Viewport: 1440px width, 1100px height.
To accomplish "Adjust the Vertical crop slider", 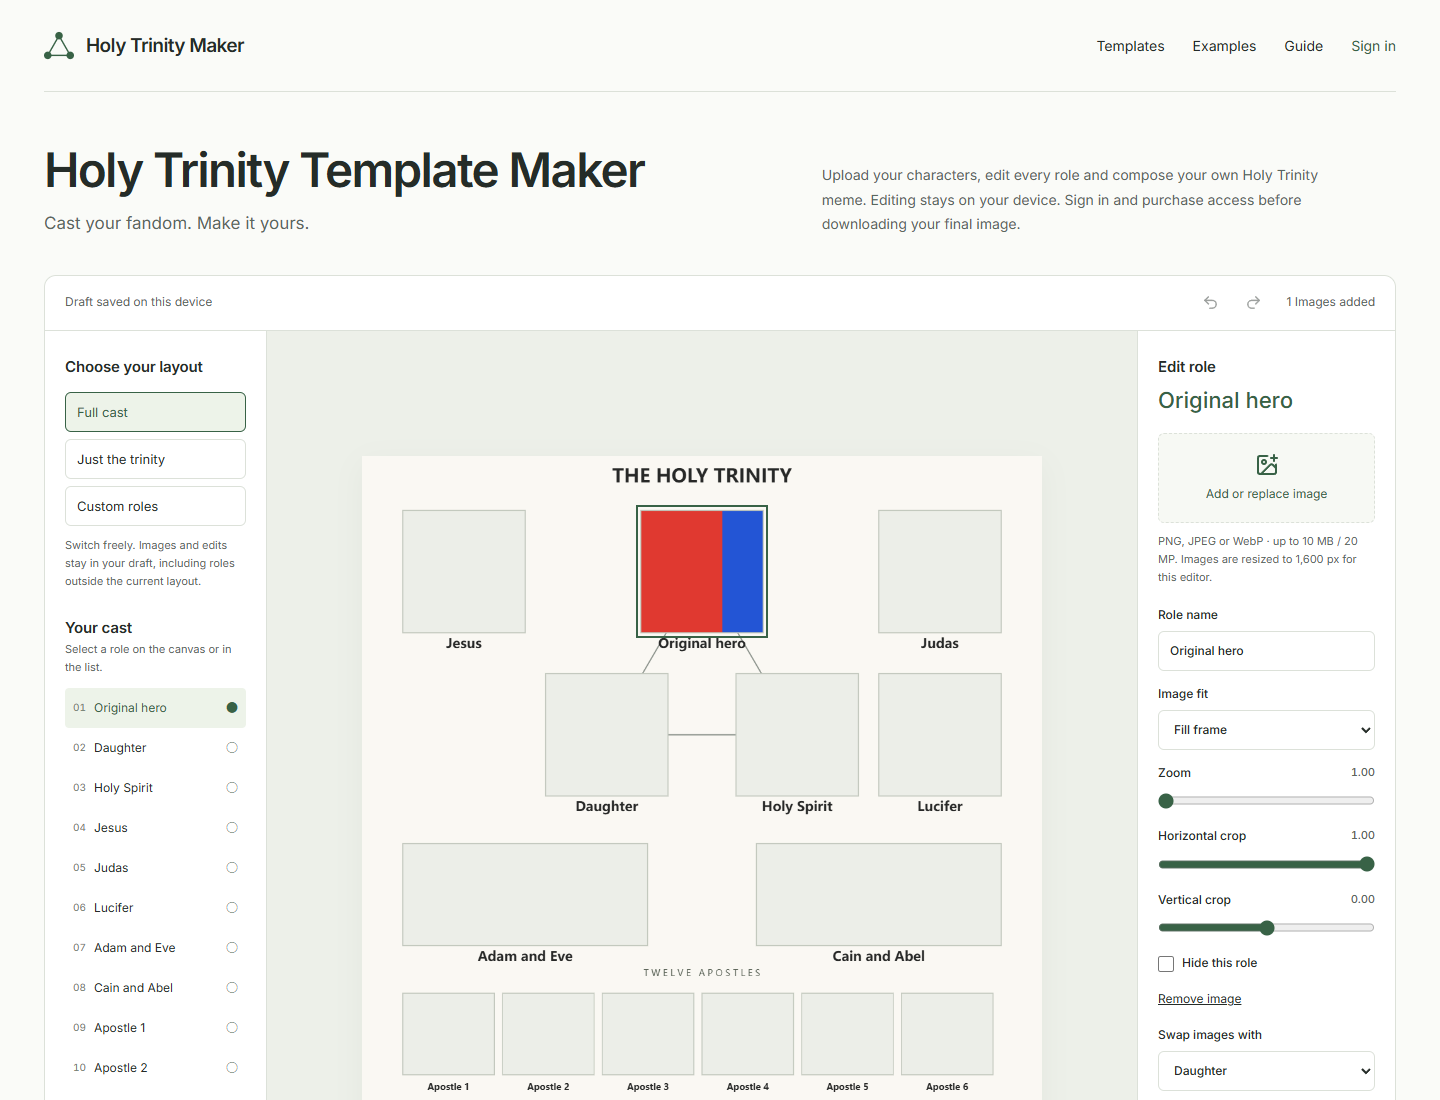I will point(1266,928).
